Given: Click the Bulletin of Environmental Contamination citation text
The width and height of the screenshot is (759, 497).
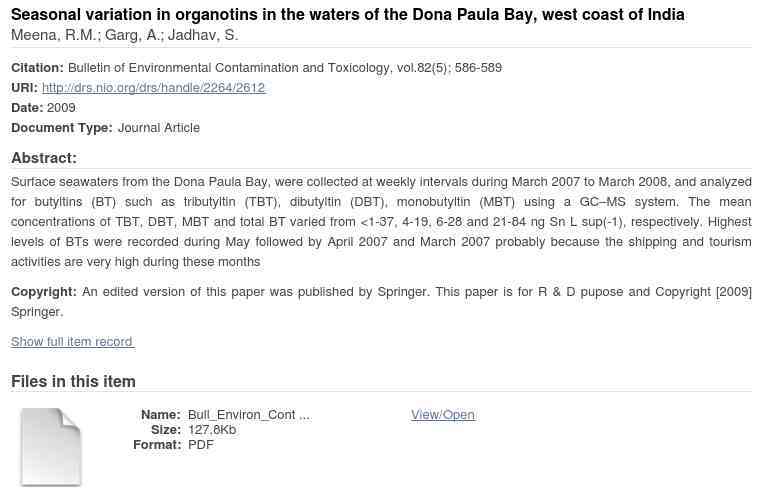Looking at the screenshot, I should (x=285, y=67).
